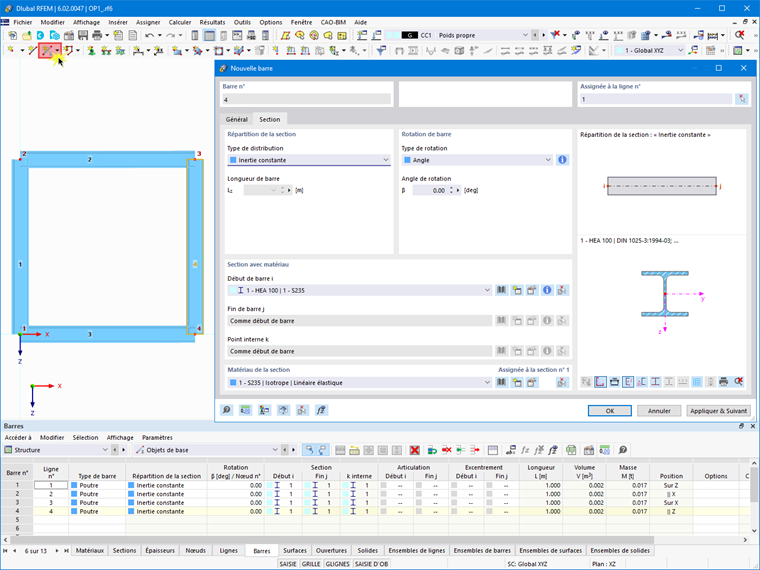Screen dimensions: 760x570
Task: Pick line graphically icon next to Assignée à la ligne
Action: click(742, 99)
